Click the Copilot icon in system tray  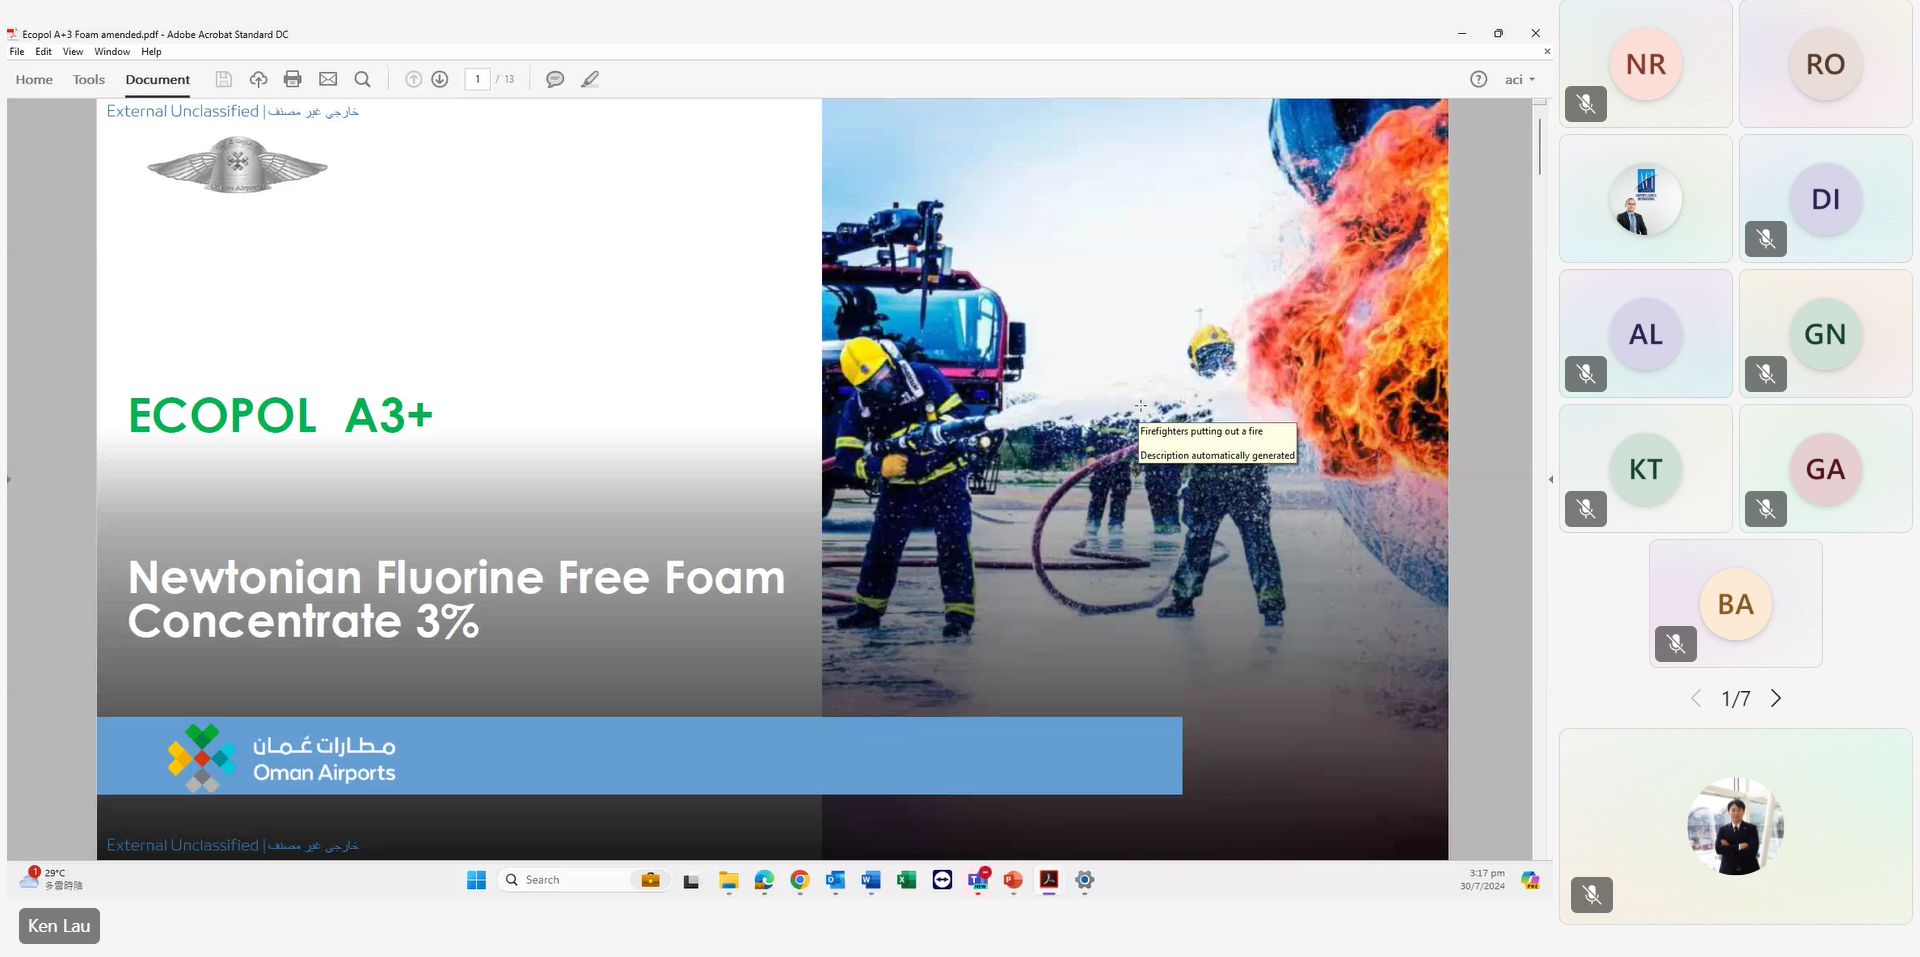pyautogui.click(x=1530, y=880)
